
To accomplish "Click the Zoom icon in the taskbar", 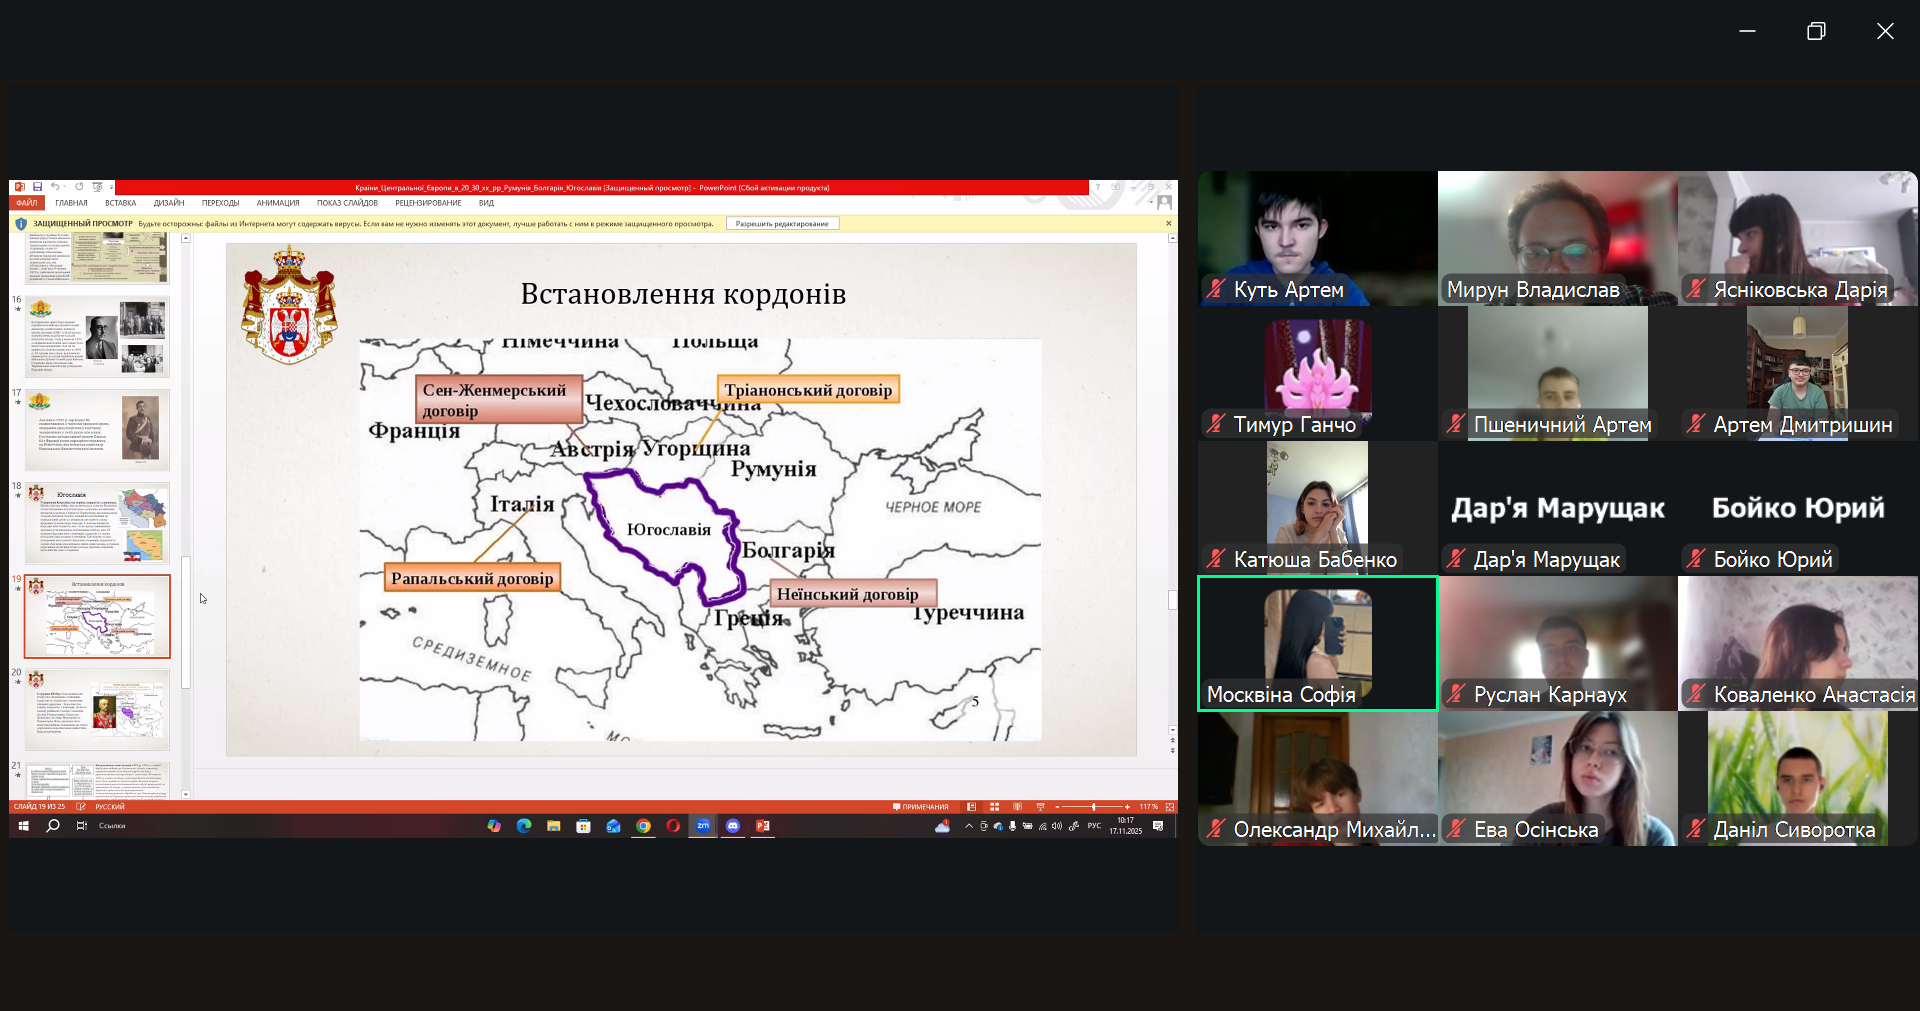I will 703,826.
